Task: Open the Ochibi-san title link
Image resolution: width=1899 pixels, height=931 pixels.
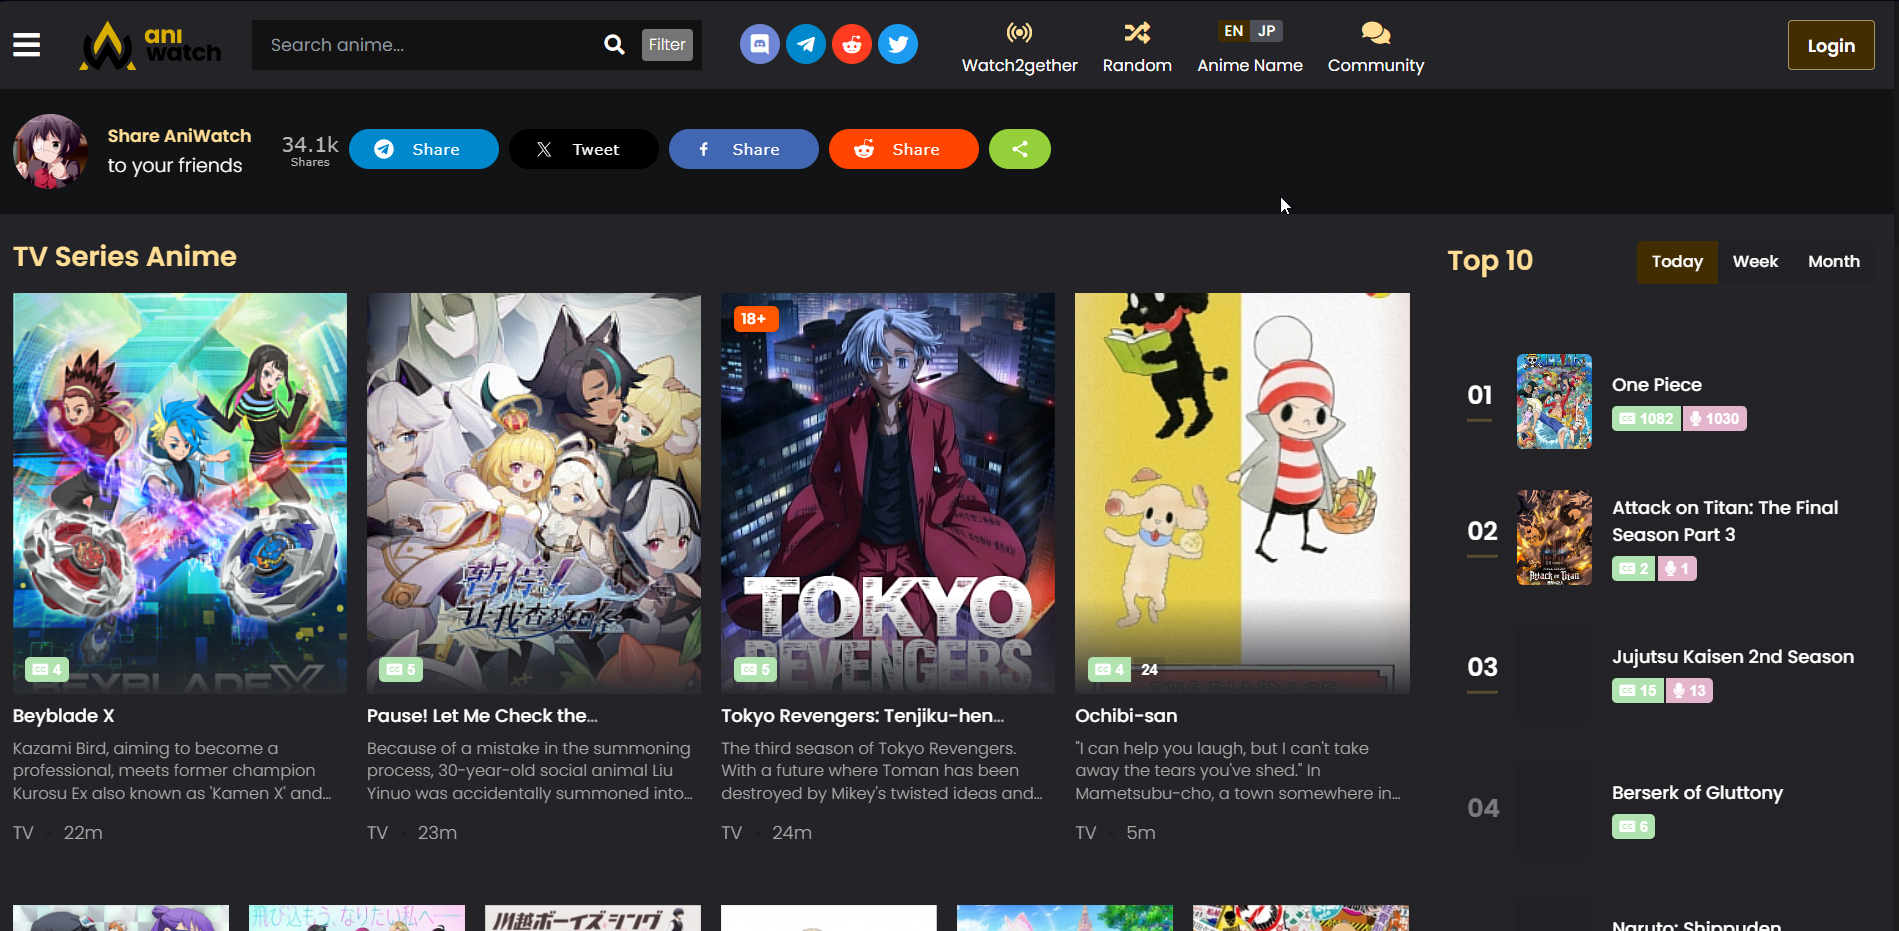Action: point(1126,716)
